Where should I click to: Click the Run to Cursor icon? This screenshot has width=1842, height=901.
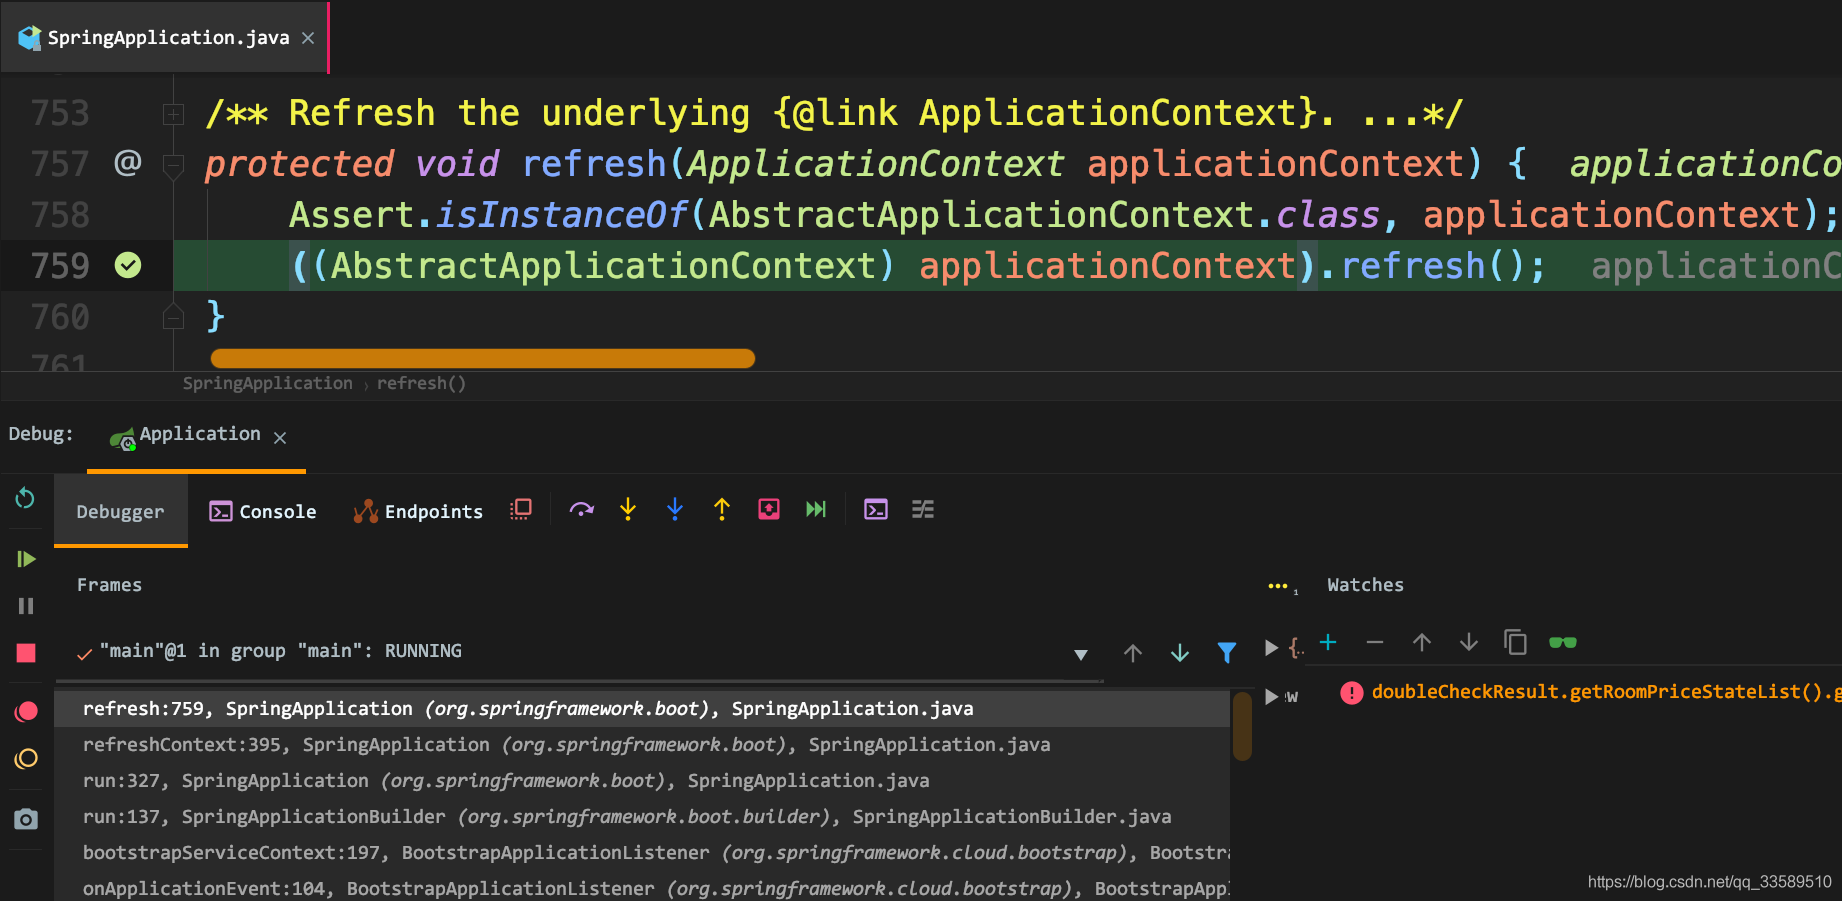[x=816, y=510]
